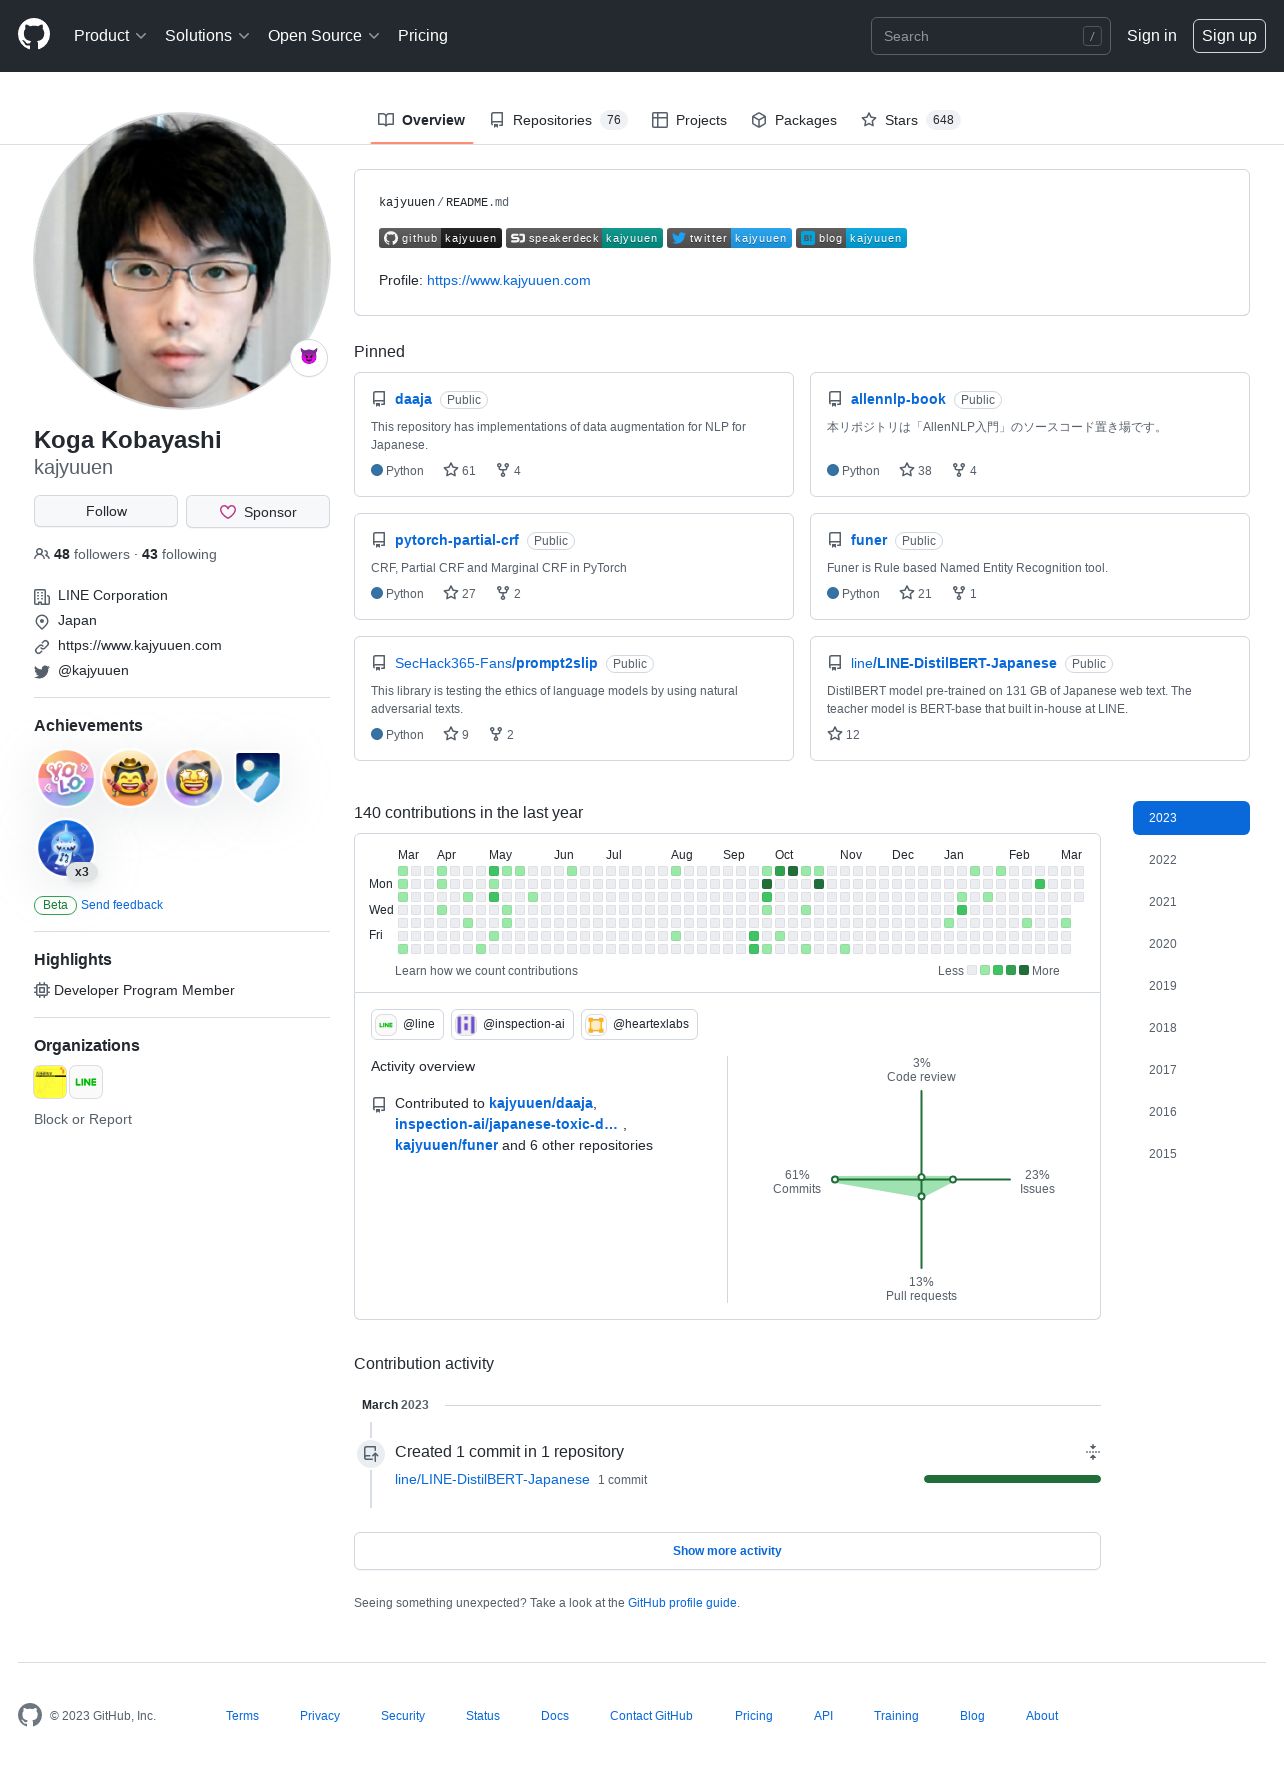The image size is (1284, 1777).
Task: Select the 2023 contribution year
Action: click(1191, 818)
